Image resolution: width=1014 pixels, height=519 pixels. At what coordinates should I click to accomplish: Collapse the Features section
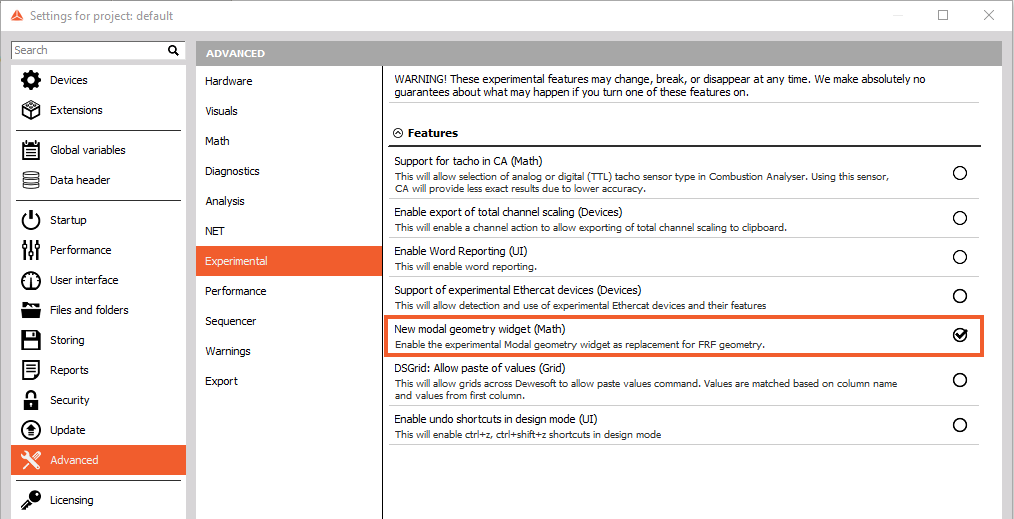pos(398,133)
